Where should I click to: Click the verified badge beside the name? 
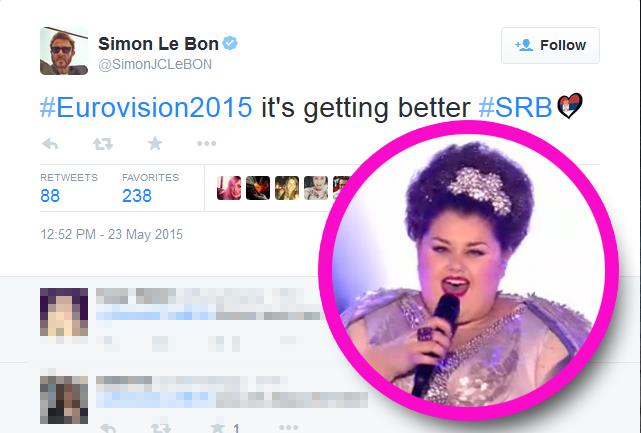pyautogui.click(x=230, y=43)
